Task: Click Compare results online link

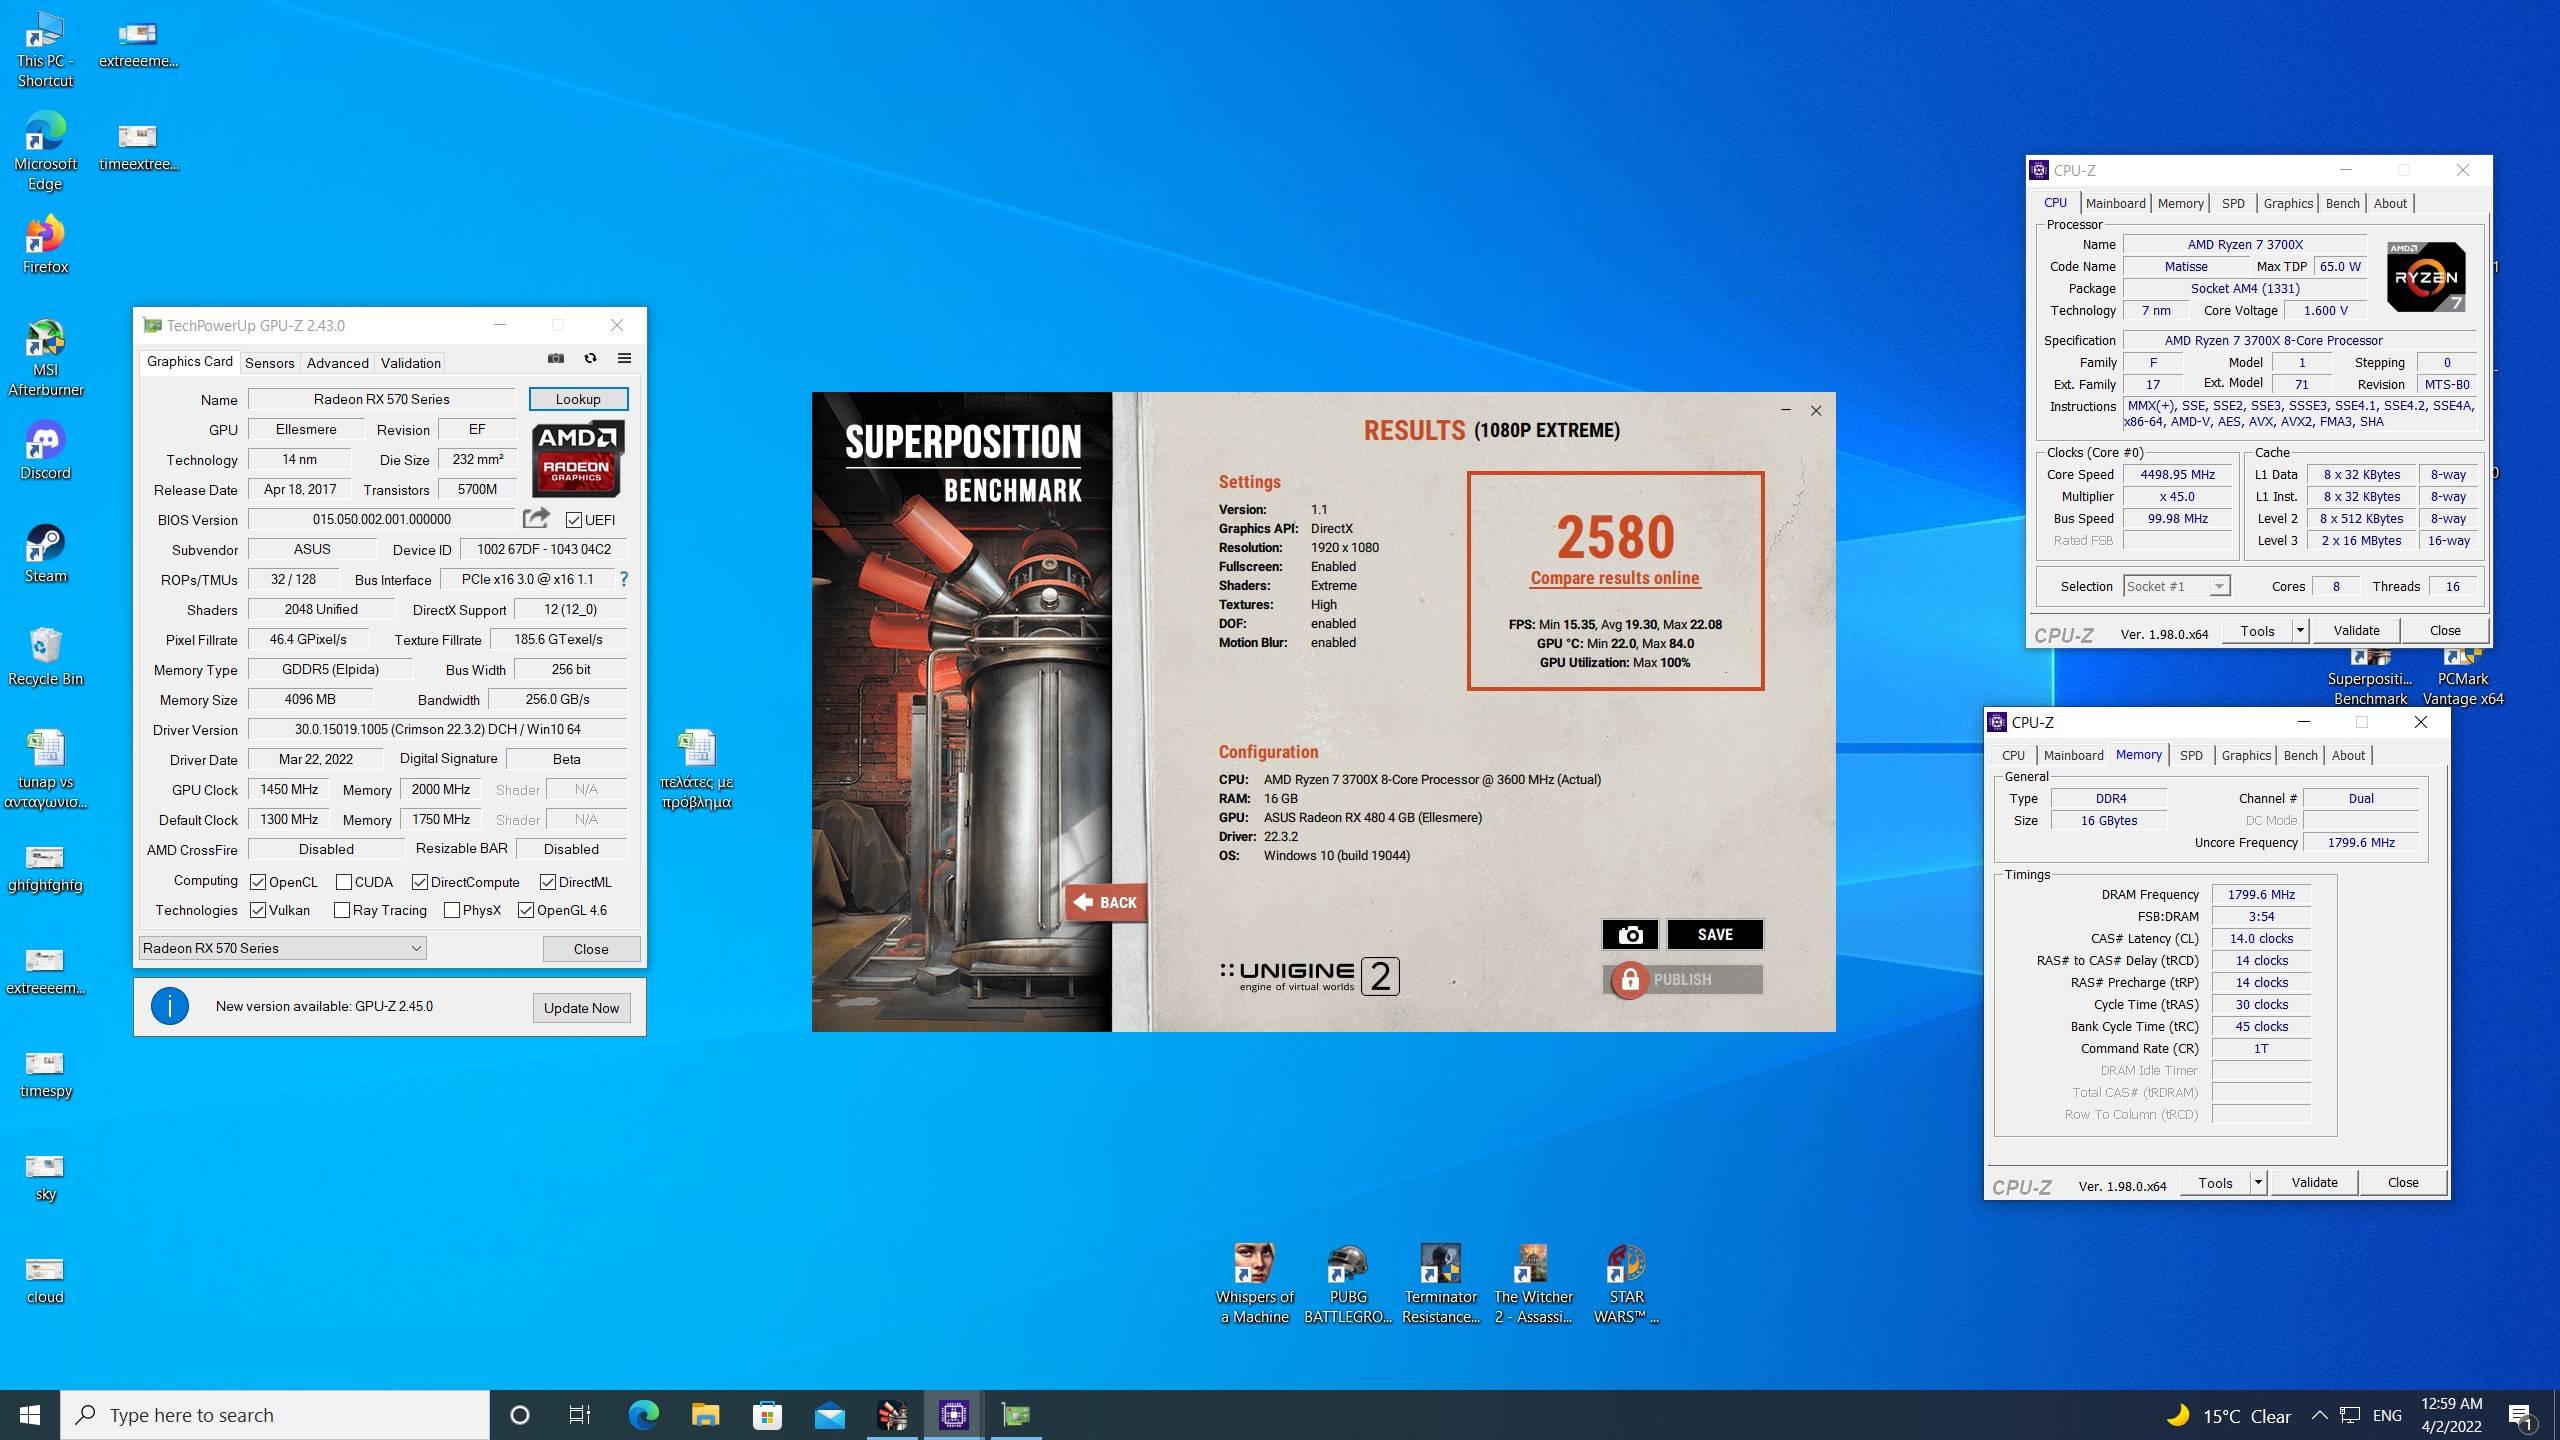Action: 1615,578
